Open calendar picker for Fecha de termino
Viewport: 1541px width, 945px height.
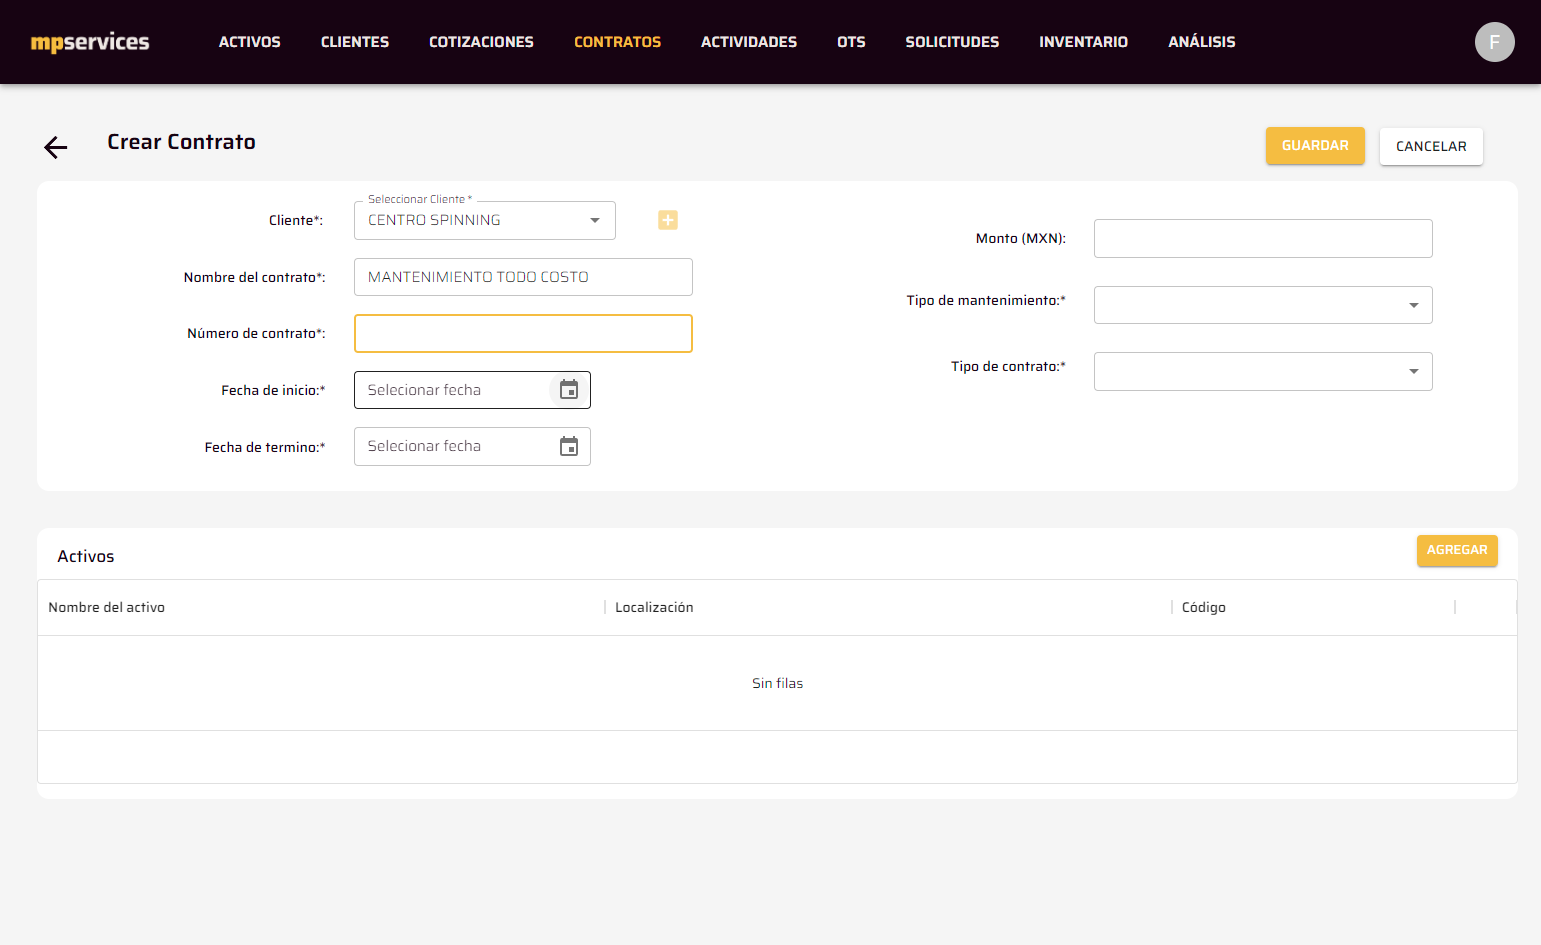click(x=569, y=446)
